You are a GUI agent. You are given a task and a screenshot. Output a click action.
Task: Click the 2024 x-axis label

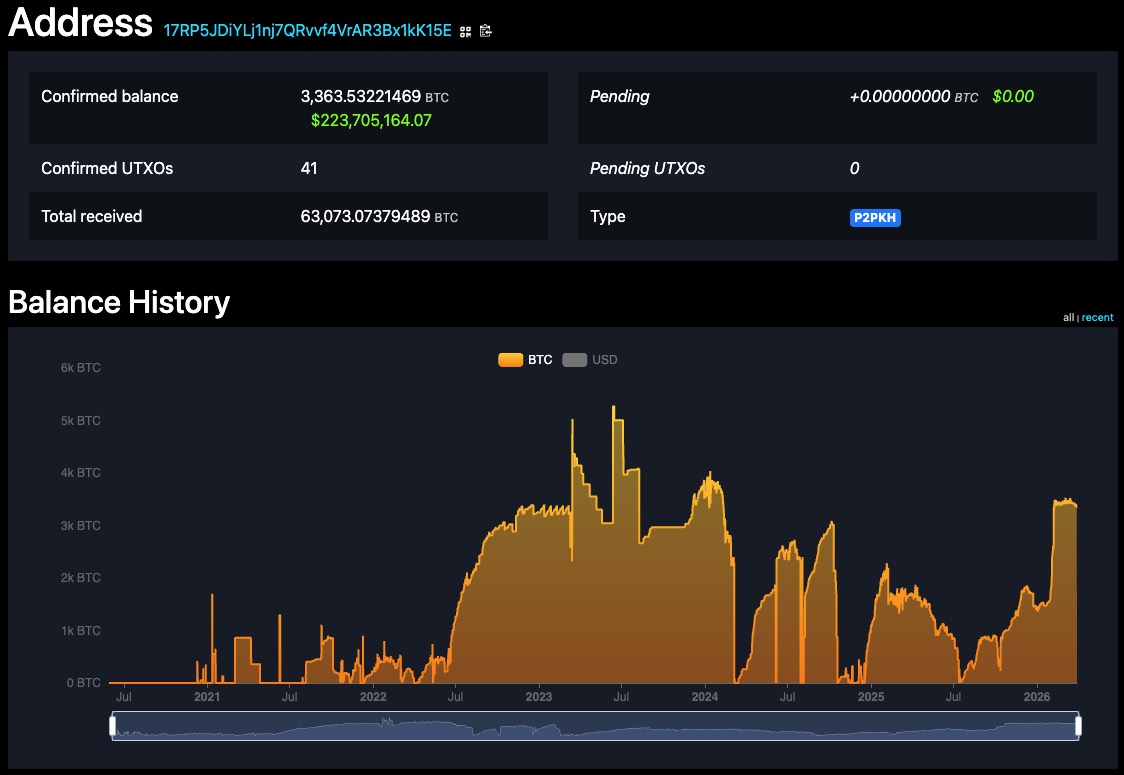[705, 697]
